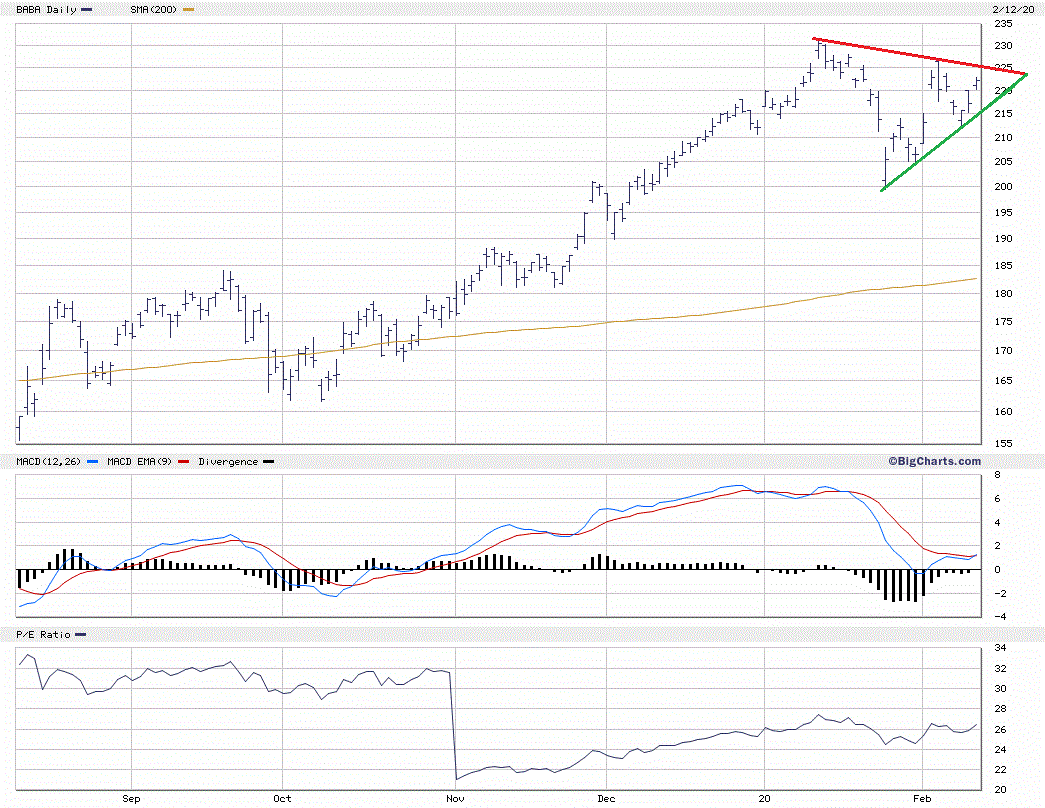Screen dimensions: 1045x808
Task: Click the "Sep" month label on time axis
Action: click(131, 799)
